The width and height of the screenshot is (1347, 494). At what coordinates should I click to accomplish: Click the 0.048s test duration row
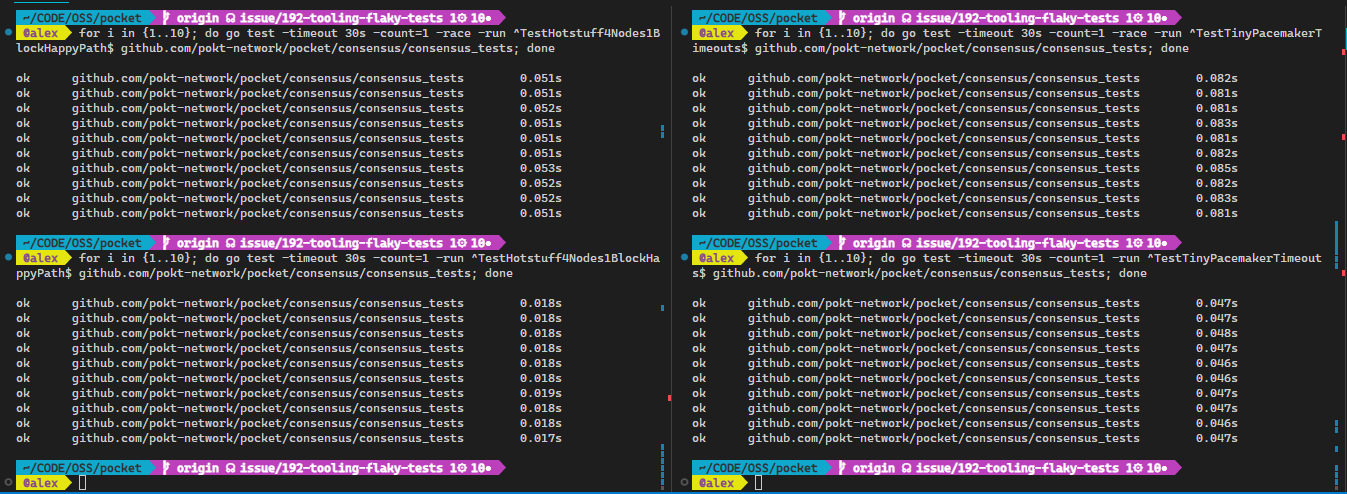tap(965, 333)
